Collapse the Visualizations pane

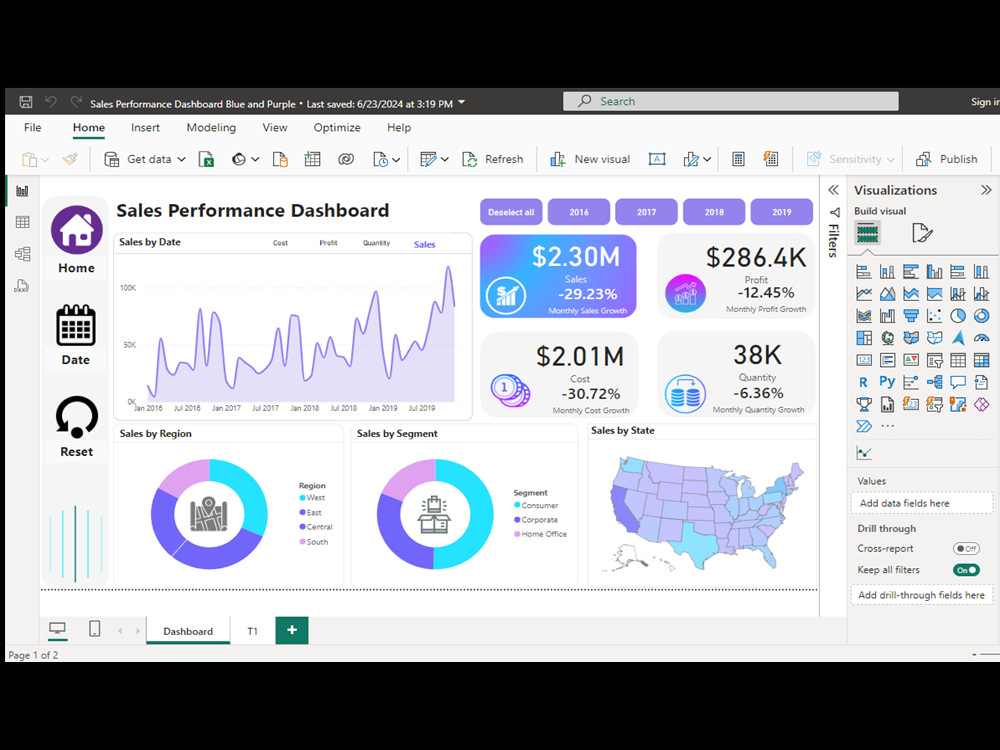(985, 189)
